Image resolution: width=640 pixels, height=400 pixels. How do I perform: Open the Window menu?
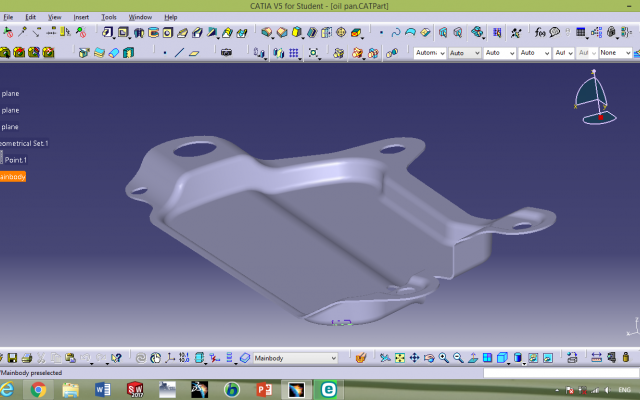click(x=140, y=17)
